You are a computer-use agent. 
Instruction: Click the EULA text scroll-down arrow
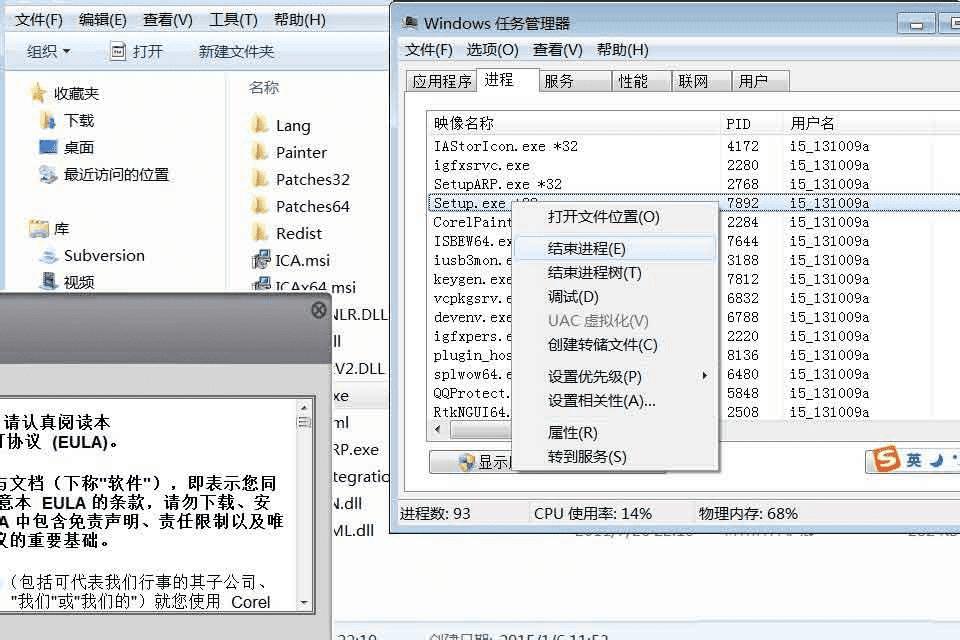pos(304,603)
